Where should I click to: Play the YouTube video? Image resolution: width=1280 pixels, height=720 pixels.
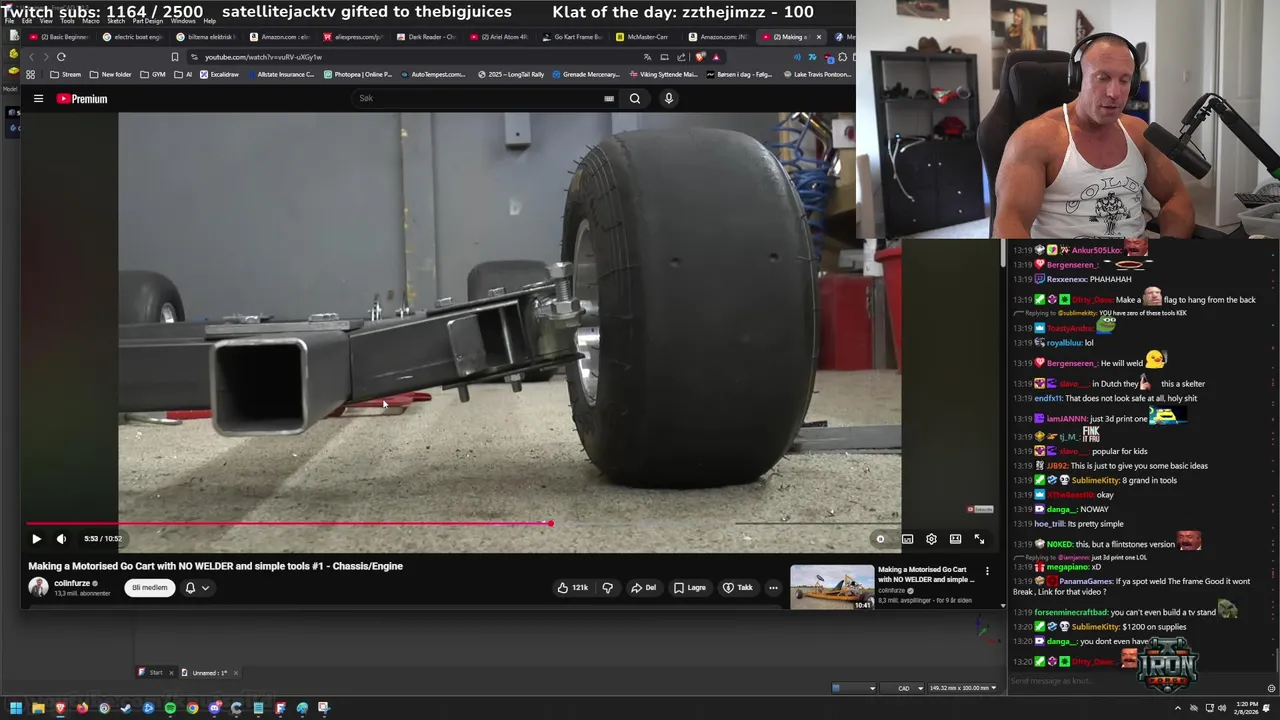click(x=36, y=539)
